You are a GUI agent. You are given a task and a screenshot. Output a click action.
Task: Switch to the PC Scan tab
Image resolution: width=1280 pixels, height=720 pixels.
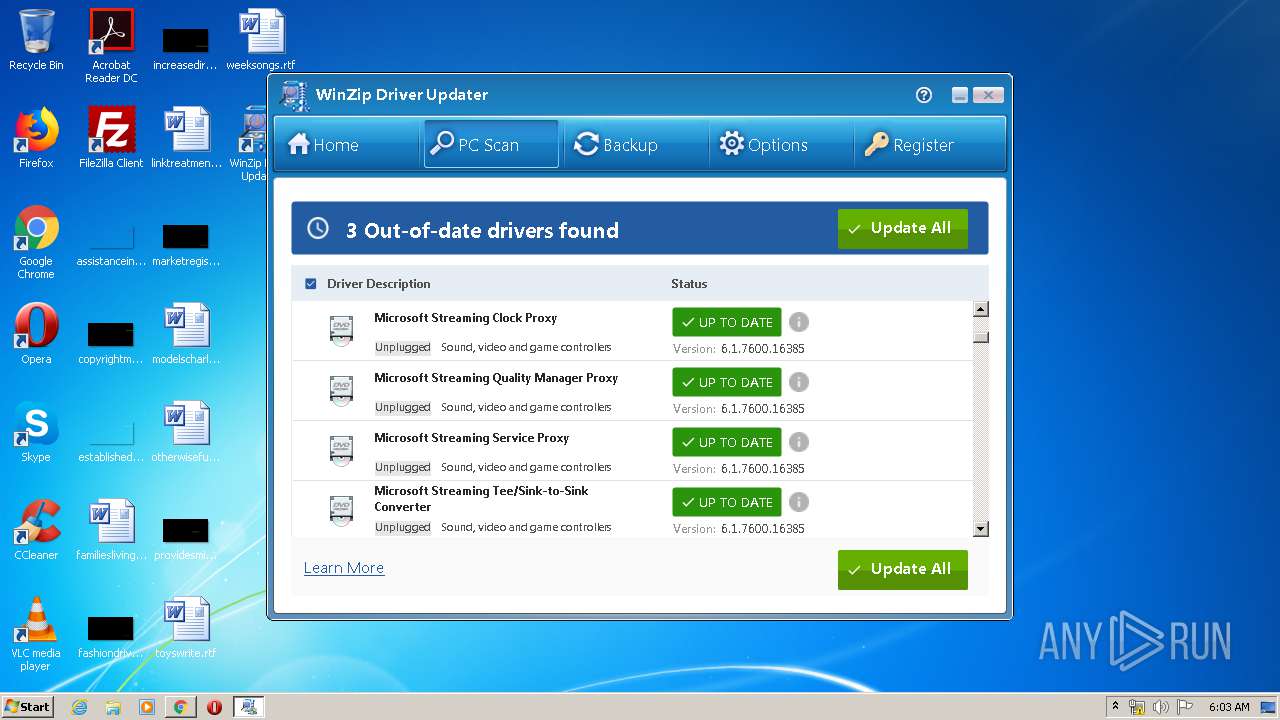click(x=491, y=144)
